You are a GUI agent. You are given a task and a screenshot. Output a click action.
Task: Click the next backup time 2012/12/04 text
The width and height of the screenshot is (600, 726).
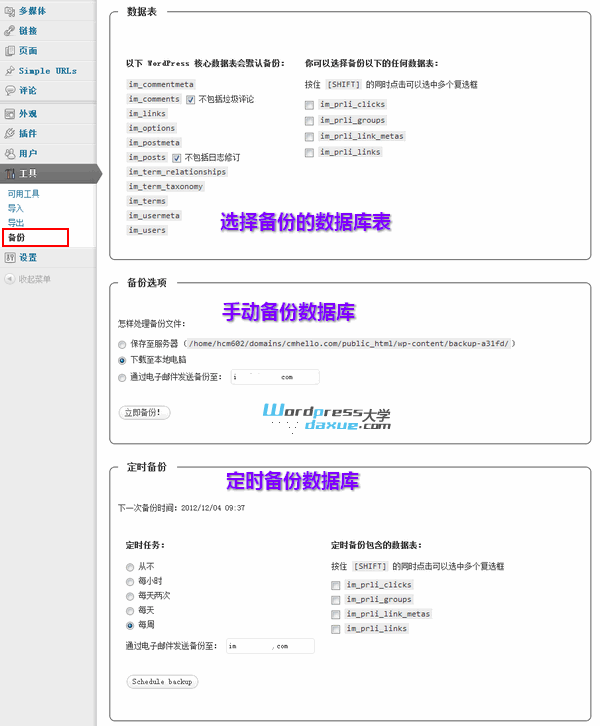pos(213,508)
